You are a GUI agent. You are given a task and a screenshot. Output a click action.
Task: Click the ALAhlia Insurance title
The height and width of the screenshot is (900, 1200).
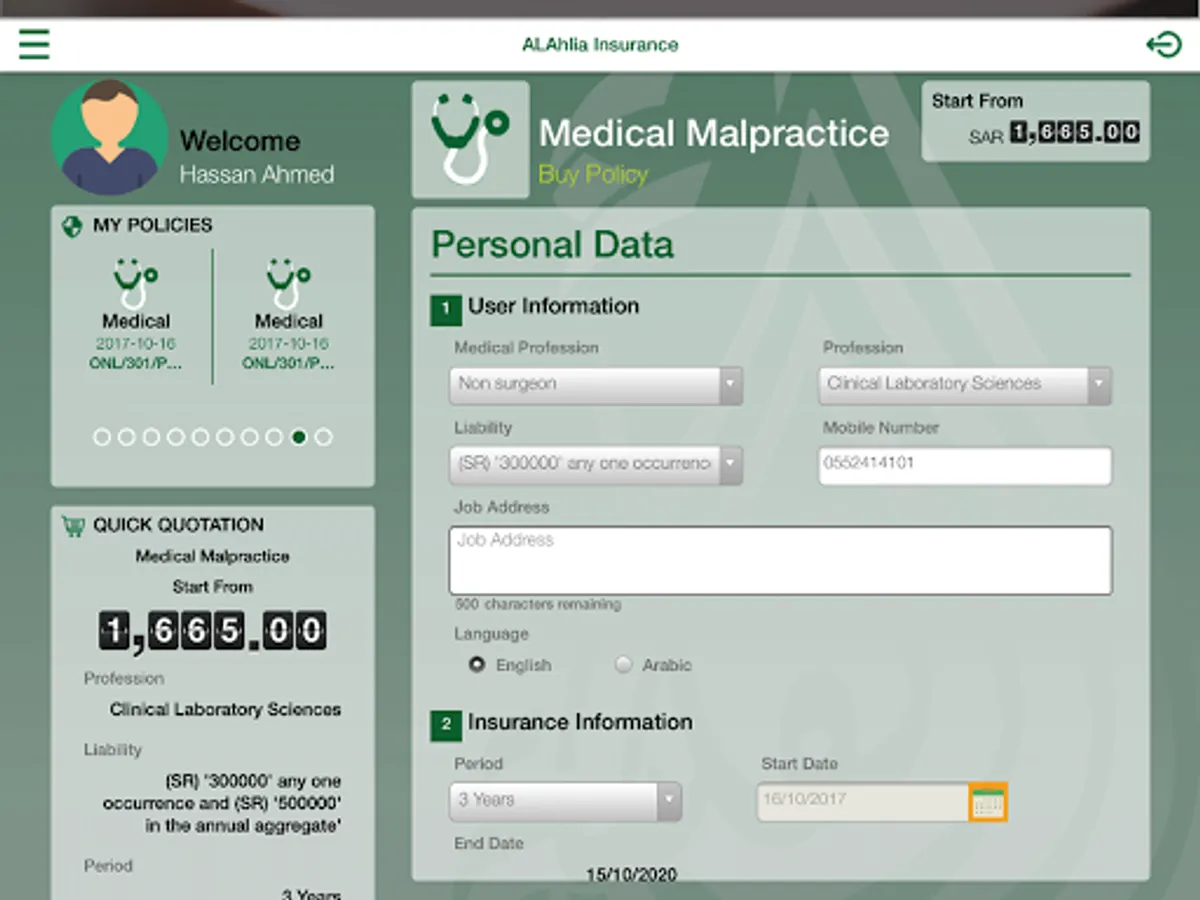click(600, 45)
